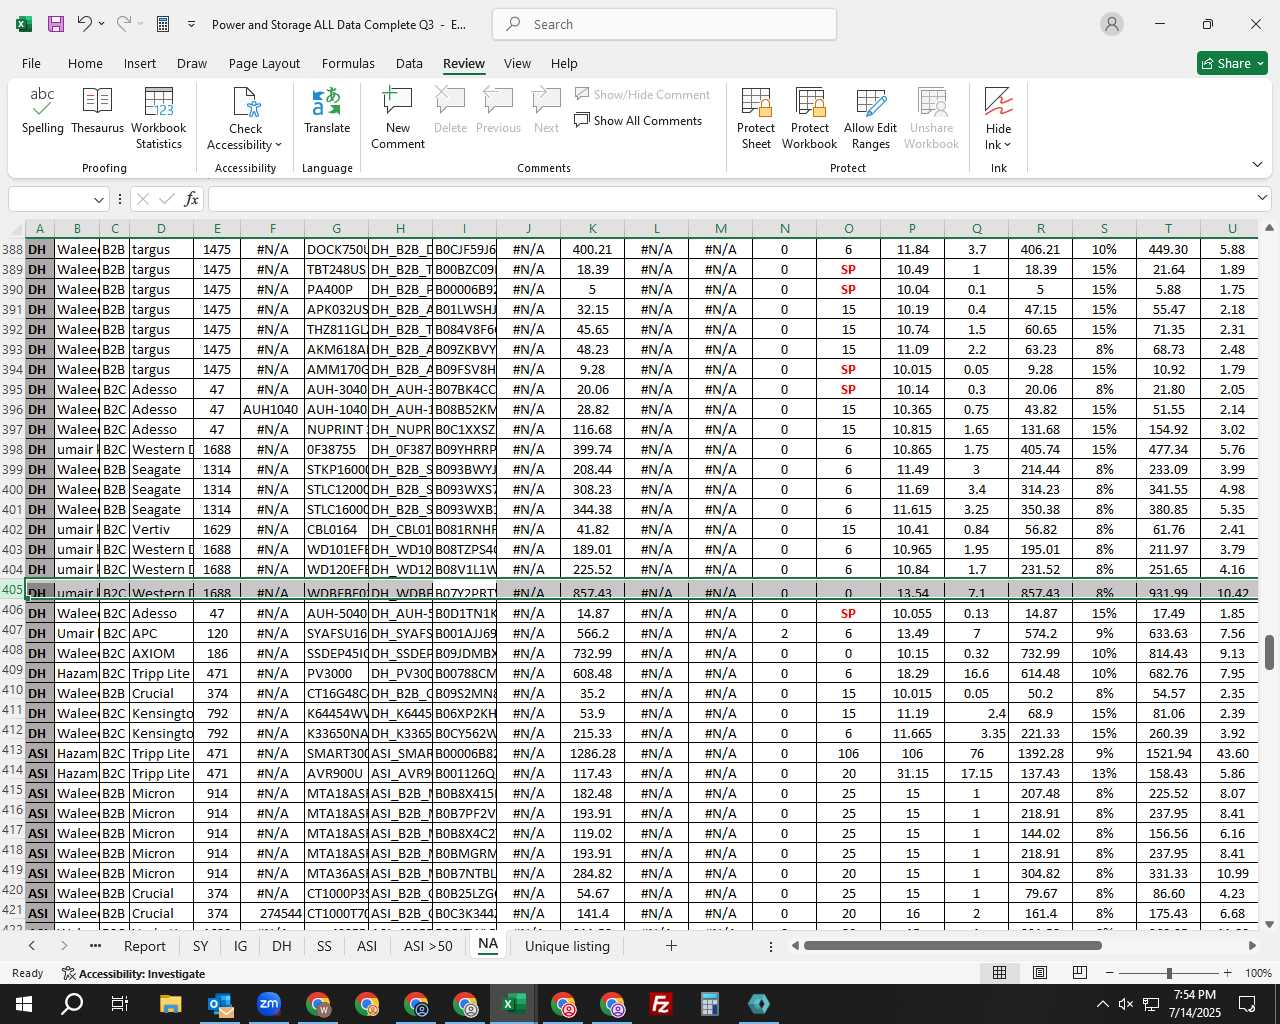Screen dimensions: 1280x1024
Task: Open the File menu
Action: (x=31, y=63)
